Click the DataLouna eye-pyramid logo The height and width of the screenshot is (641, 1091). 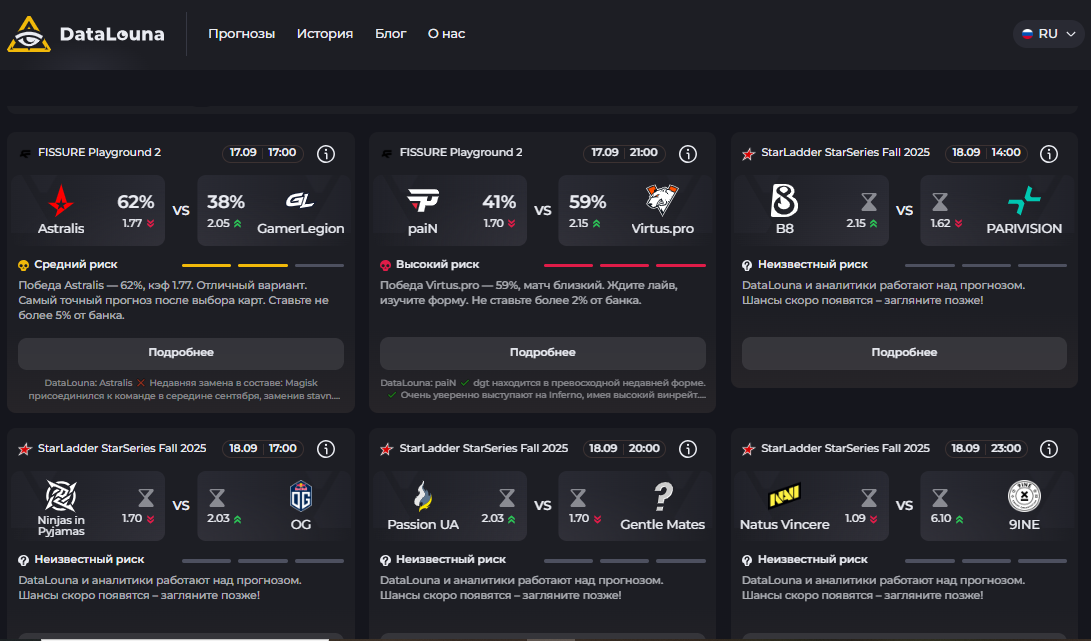(29, 34)
